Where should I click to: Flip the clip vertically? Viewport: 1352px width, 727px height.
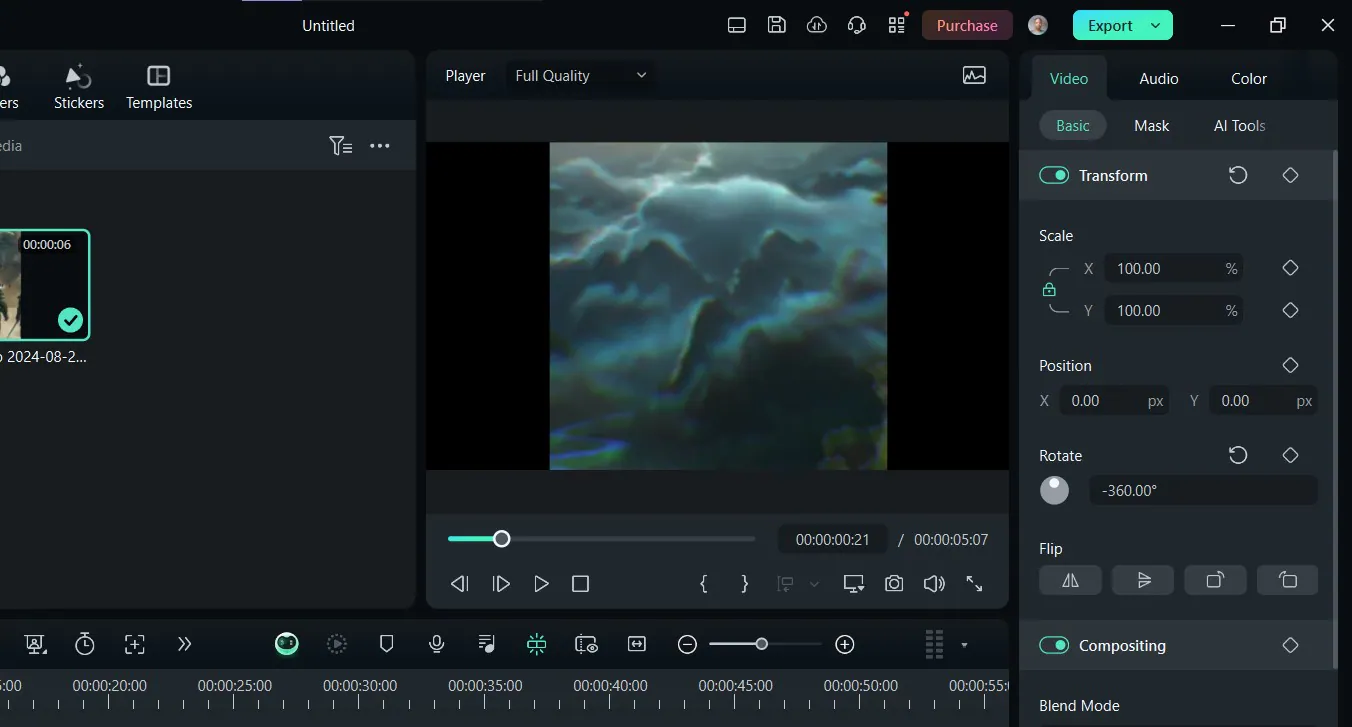pyautogui.click(x=1143, y=580)
